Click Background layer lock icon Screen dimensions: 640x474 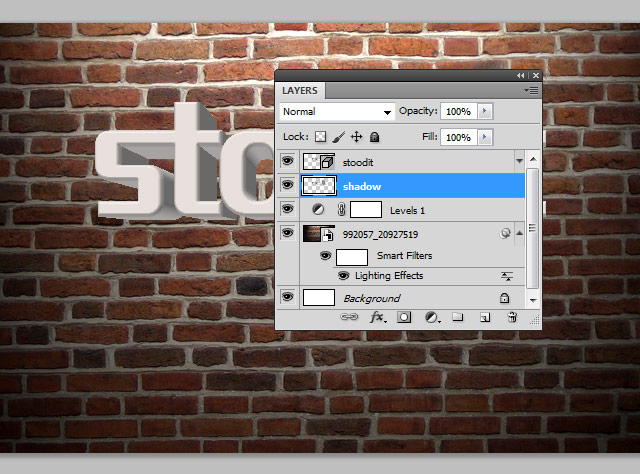point(504,298)
